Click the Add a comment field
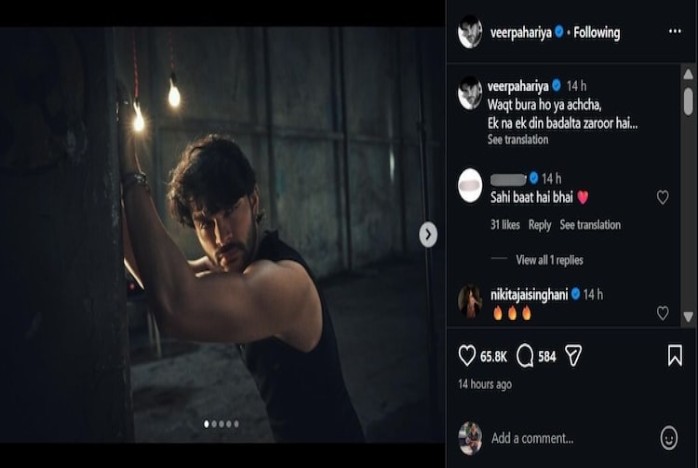Image resolution: width=698 pixels, height=468 pixels. point(560,438)
